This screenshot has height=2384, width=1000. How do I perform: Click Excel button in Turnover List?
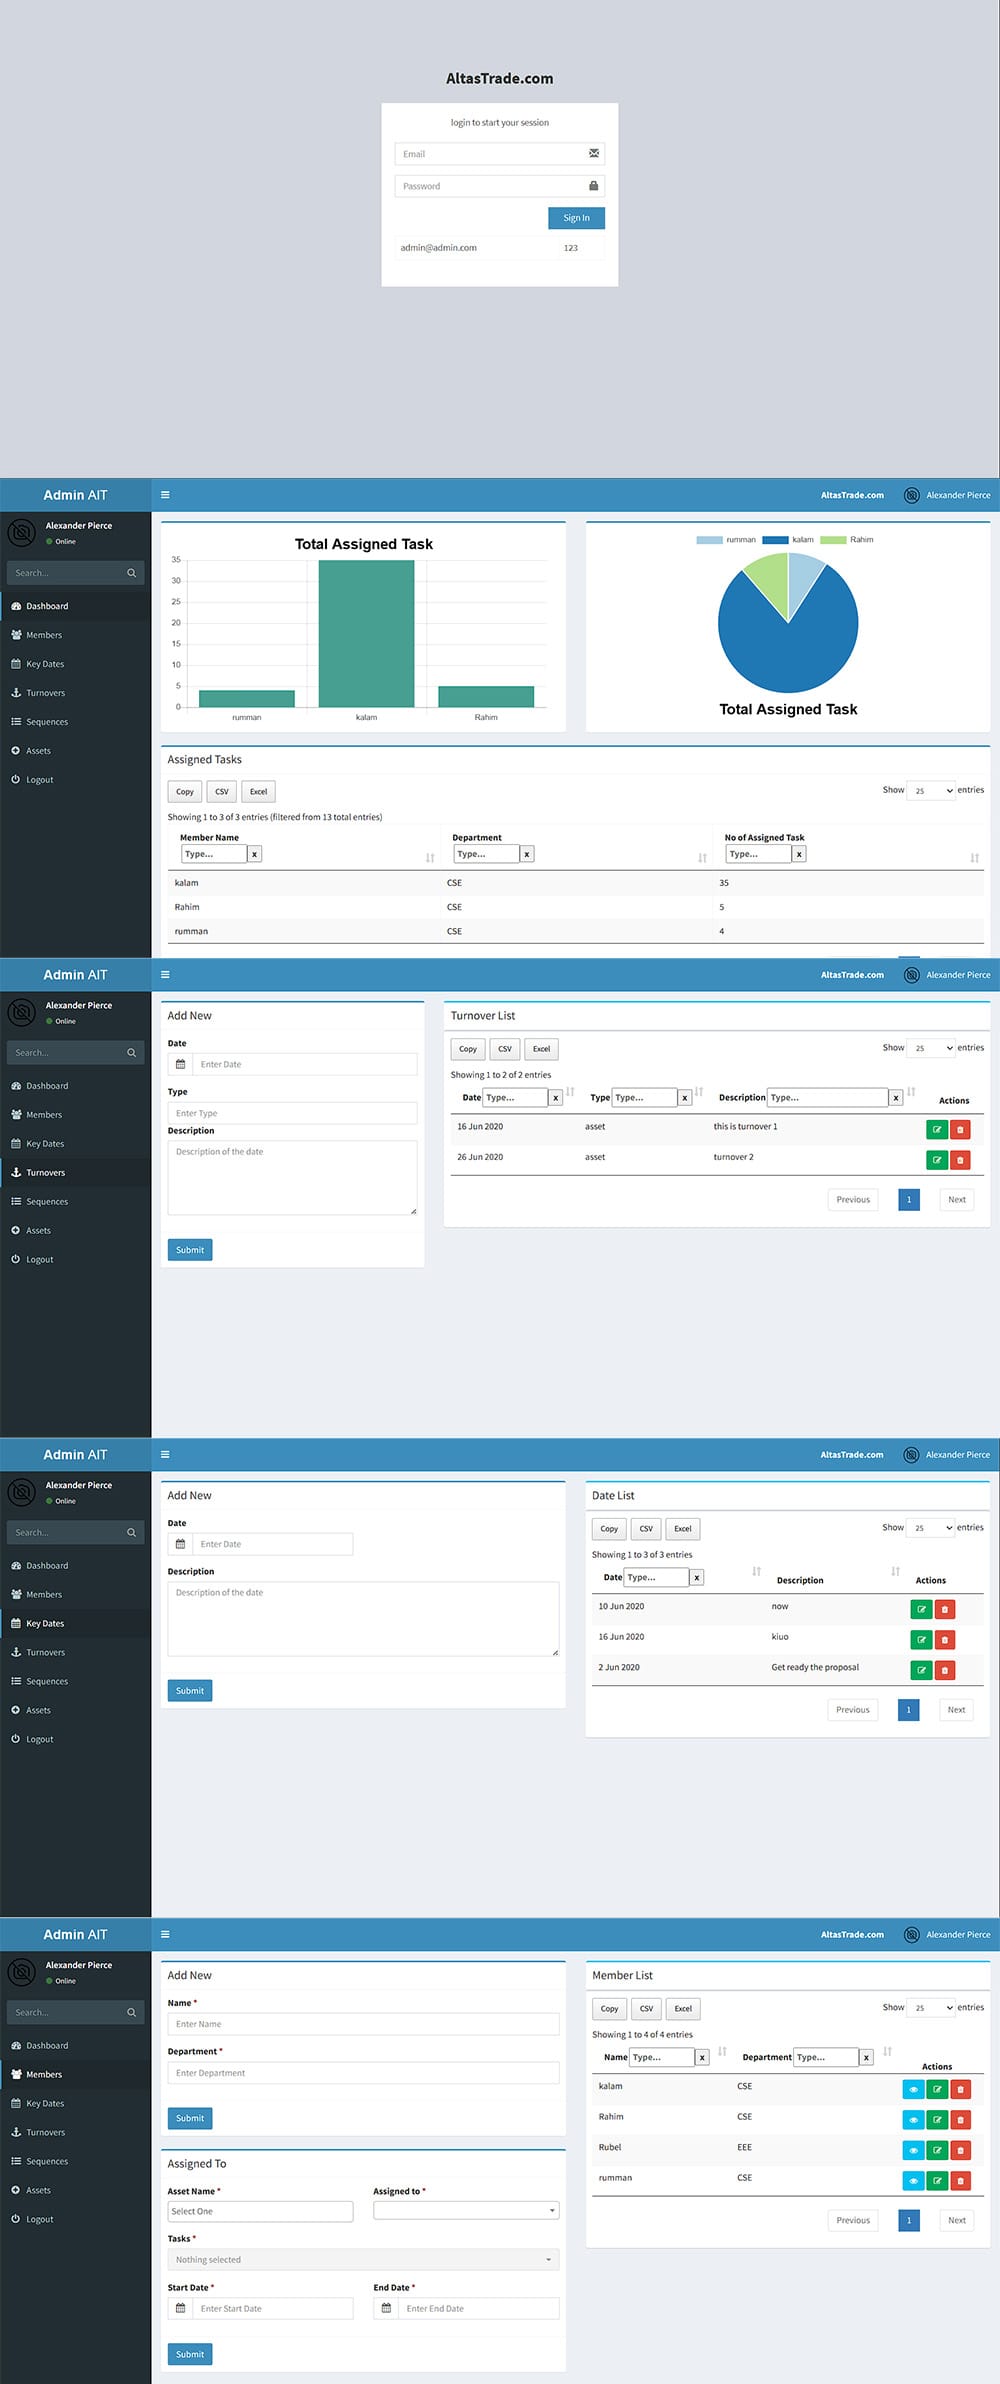click(541, 1049)
